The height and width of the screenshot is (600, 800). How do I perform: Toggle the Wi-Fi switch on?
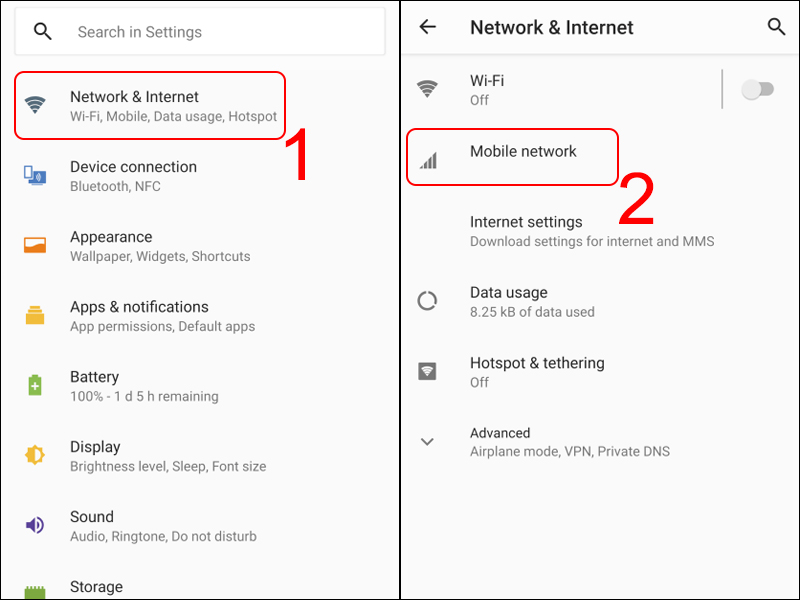758,89
